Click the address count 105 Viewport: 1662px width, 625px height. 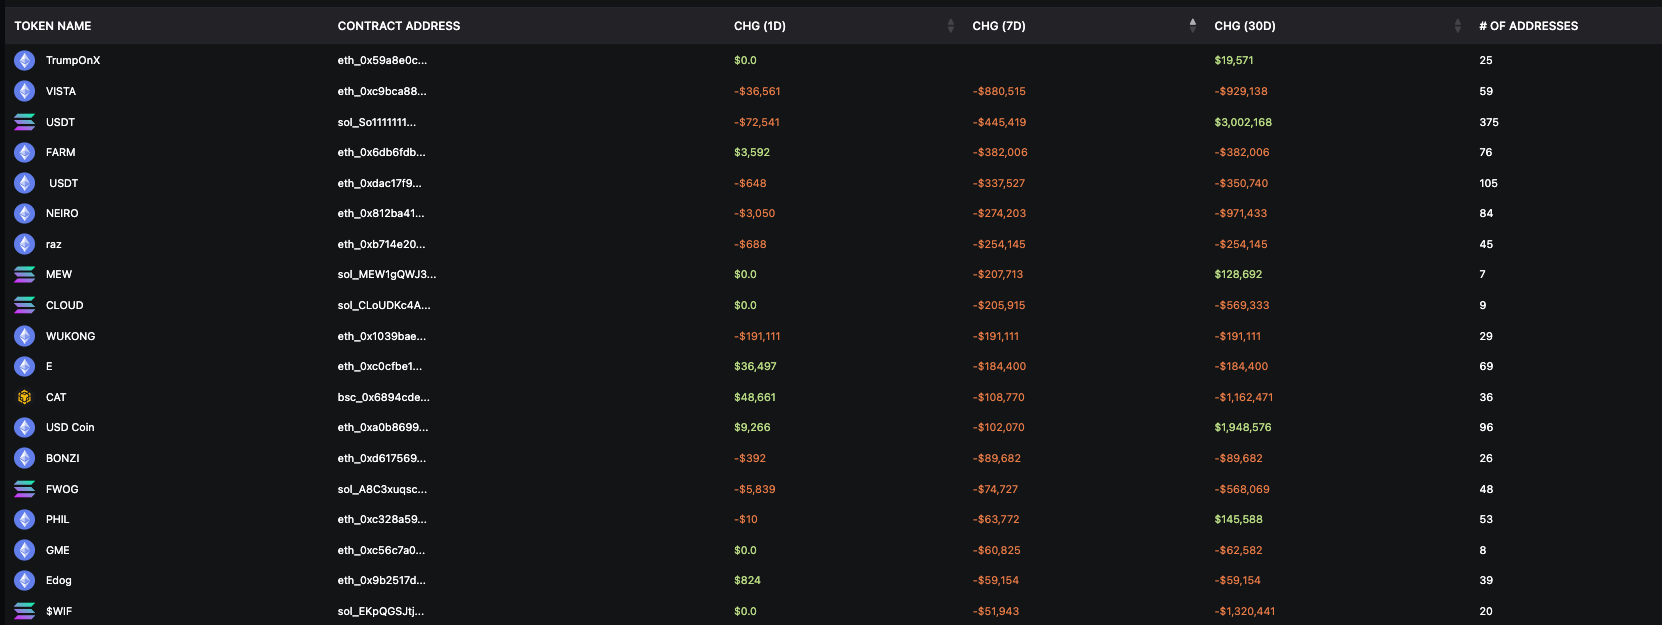pos(1489,183)
